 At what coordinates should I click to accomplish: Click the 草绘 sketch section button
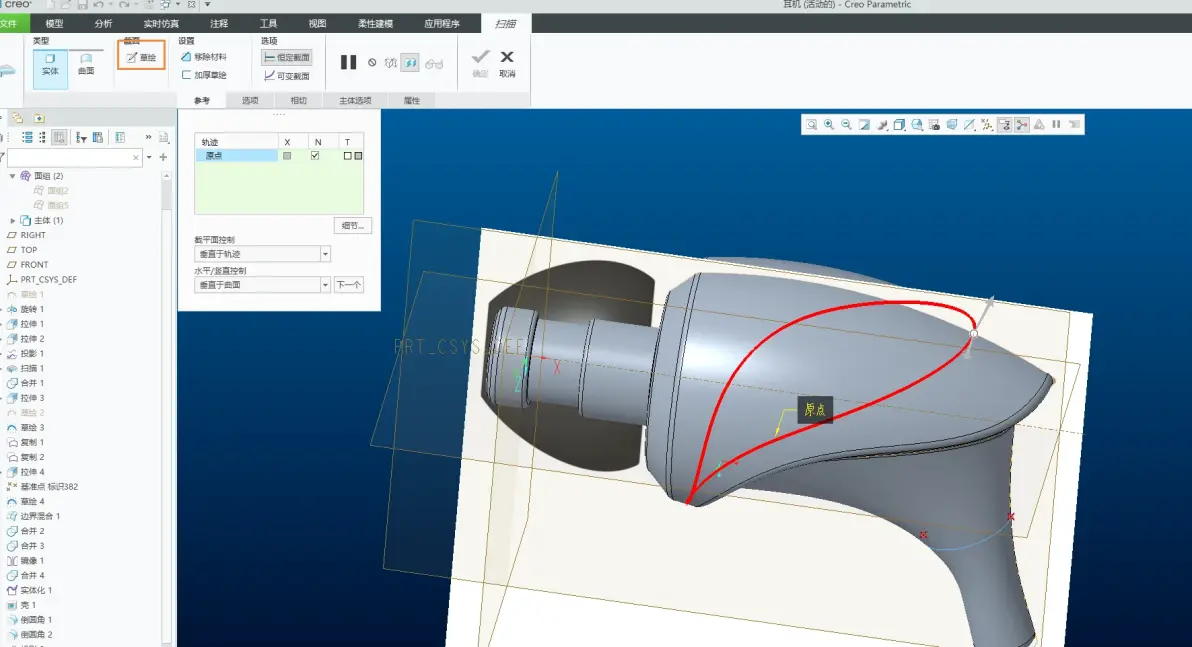[x=141, y=57]
